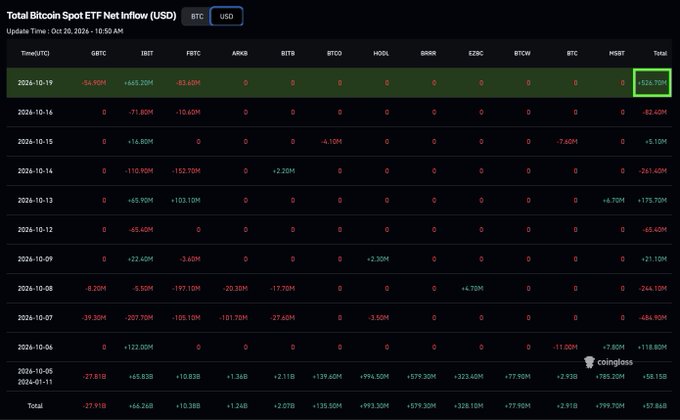Click the -197.10M FBTC cell
680x420 pixels.
pyautogui.click(x=186, y=289)
